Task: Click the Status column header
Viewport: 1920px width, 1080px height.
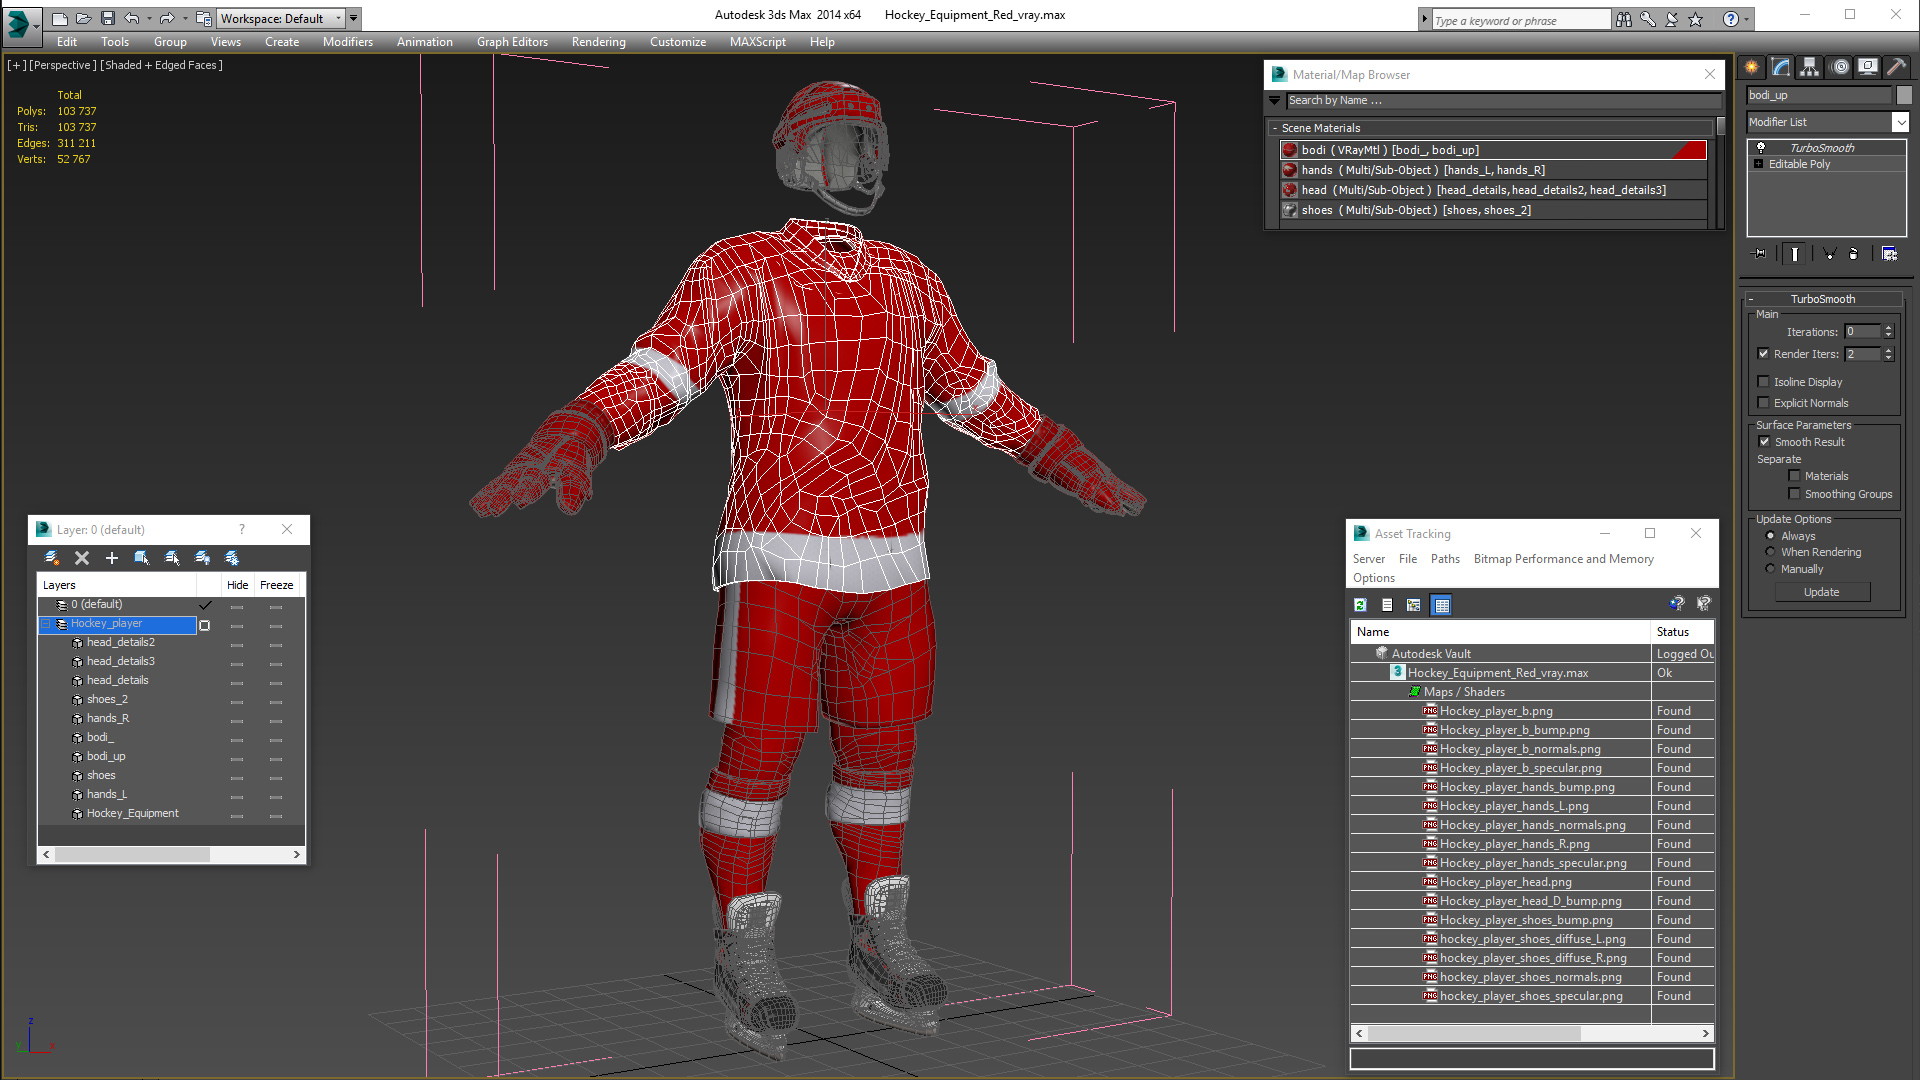Action: pos(1682,632)
